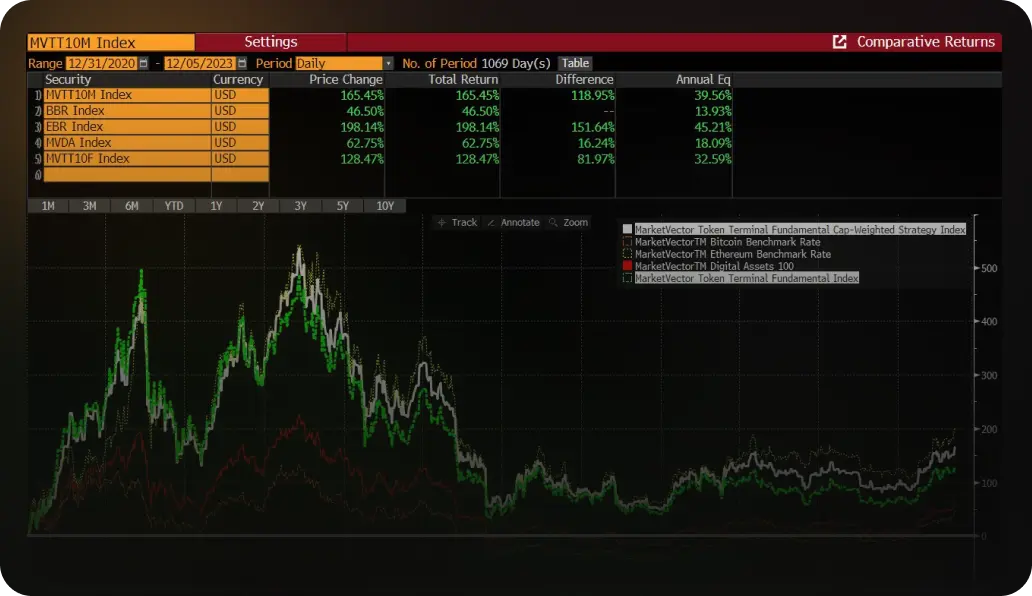Select 1M time range
This screenshot has width=1032, height=596.
coord(48,206)
